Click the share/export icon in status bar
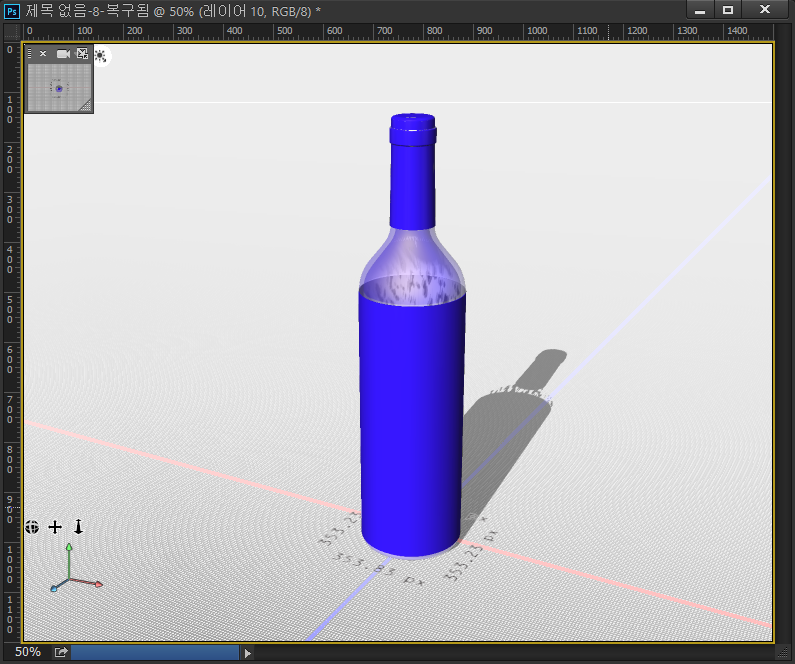The width and height of the screenshot is (795, 664). [61, 652]
